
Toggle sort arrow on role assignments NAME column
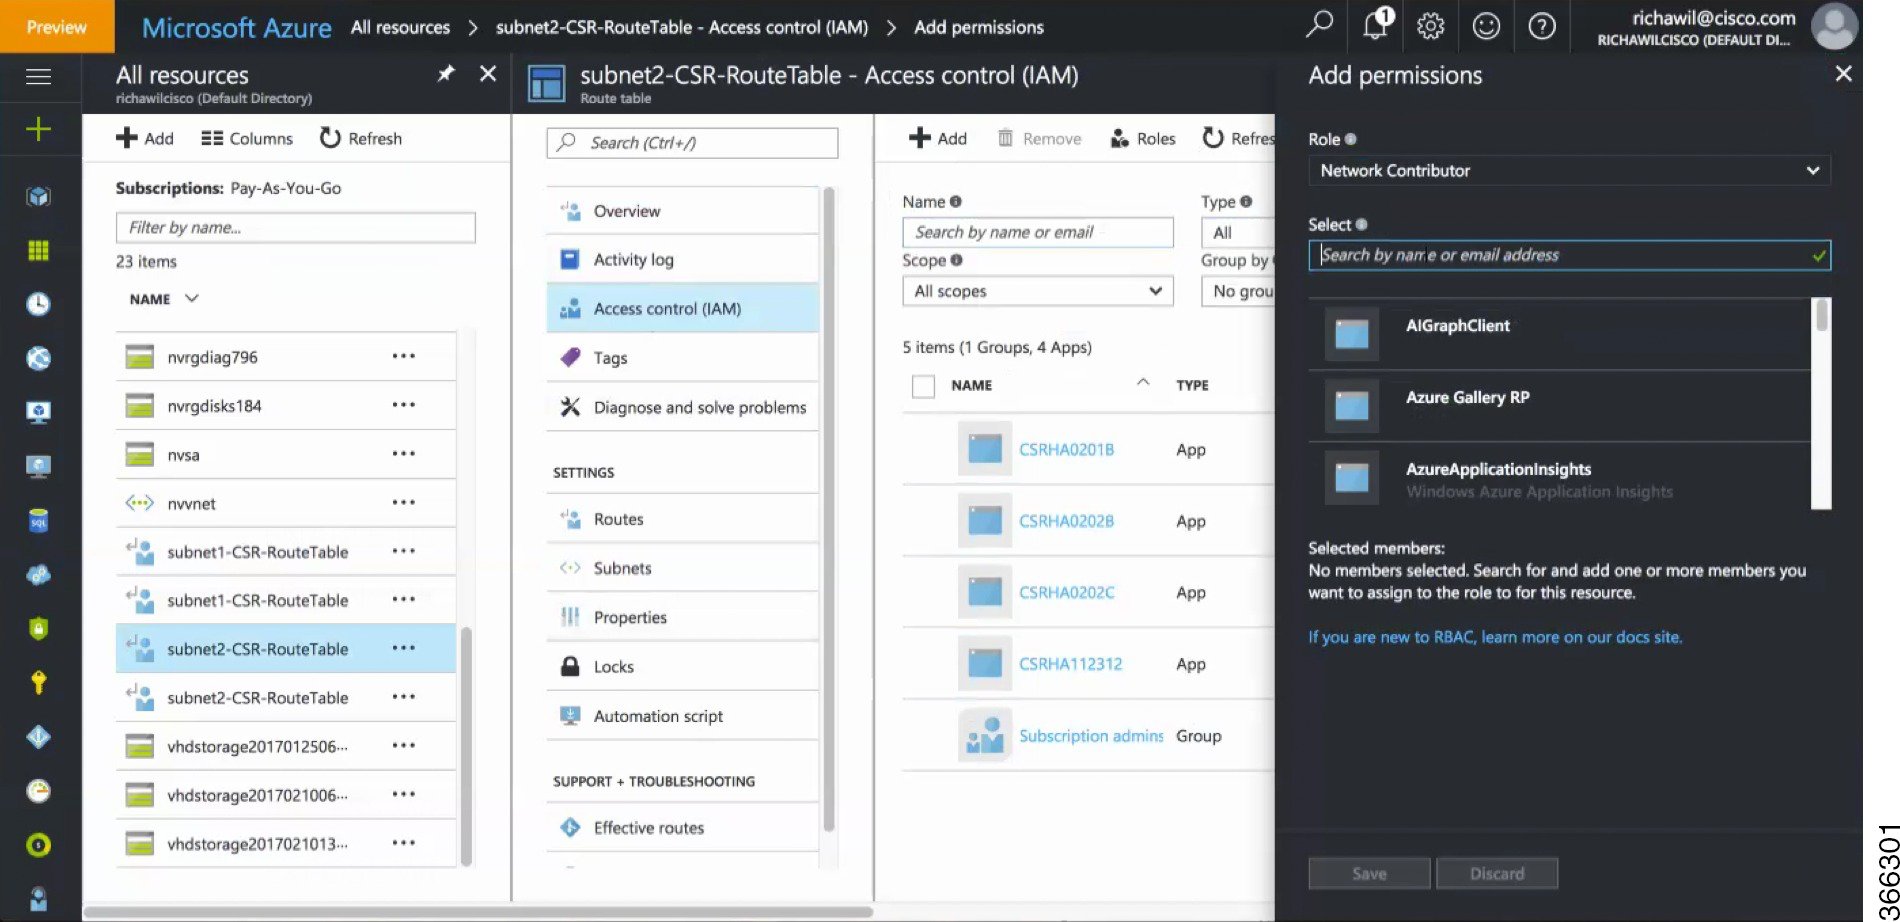click(1143, 383)
